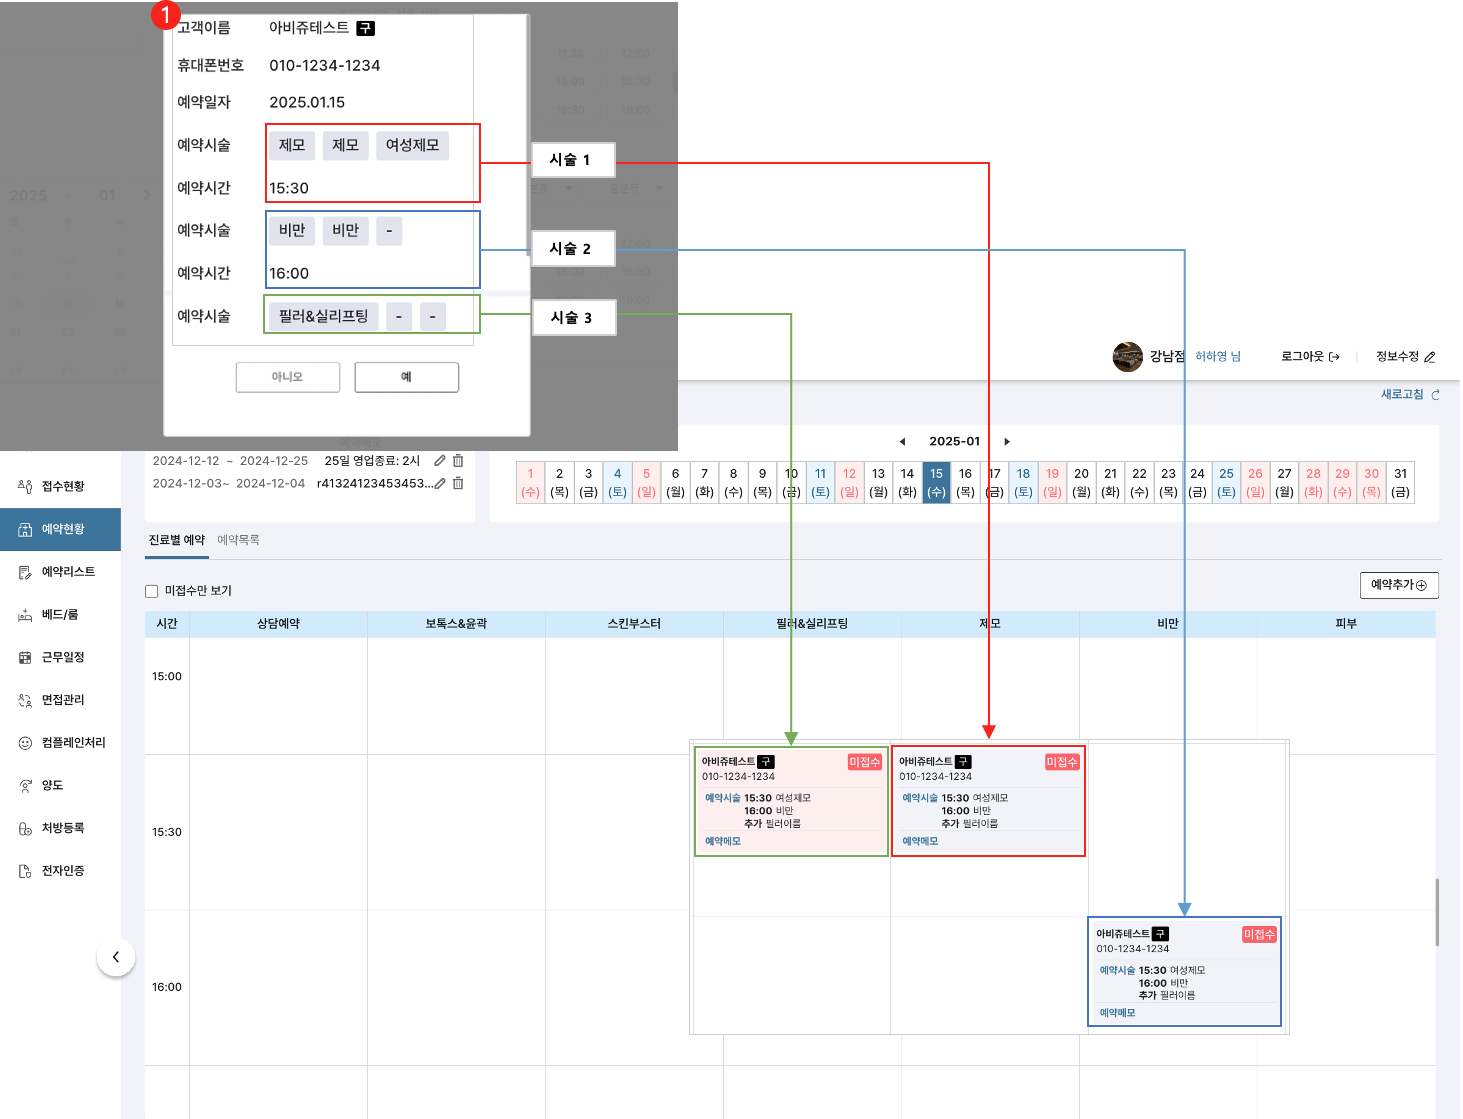Open 전자인증 from the sidebar
Image resolution: width=1463 pixels, height=1119 pixels.
click(x=60, y=871)
